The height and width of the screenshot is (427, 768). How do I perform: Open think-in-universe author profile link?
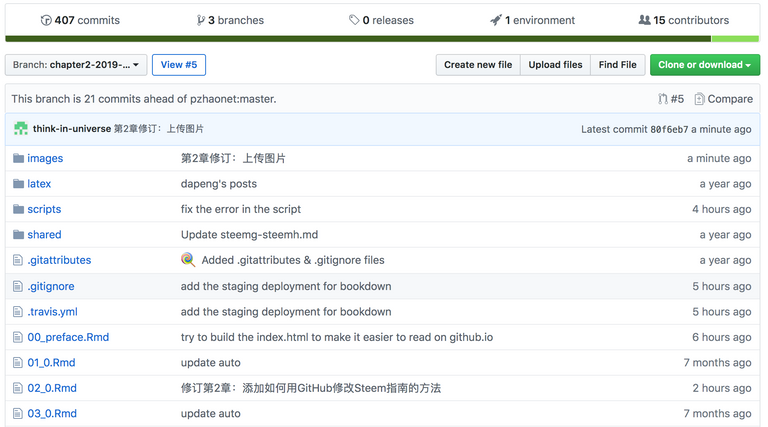pyautogui.click(x=72, y=129)
